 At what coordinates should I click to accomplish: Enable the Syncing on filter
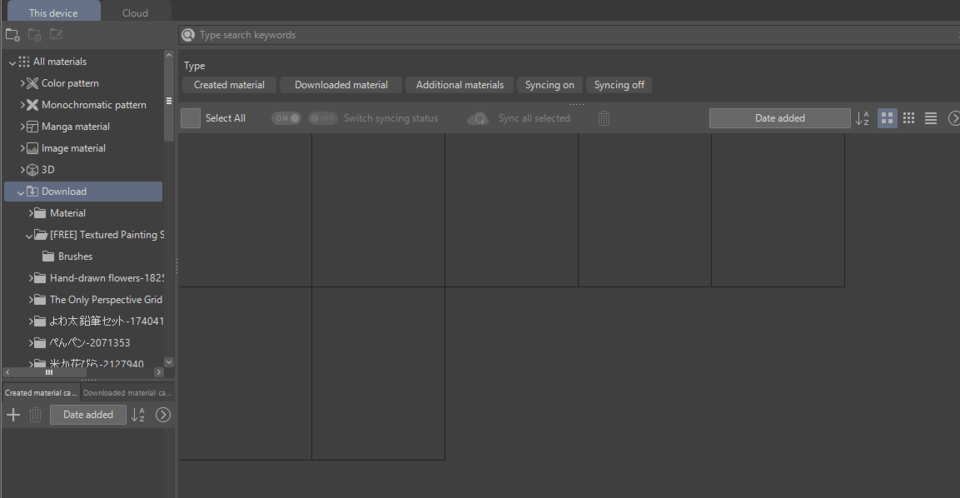click(x=549, y=85)
